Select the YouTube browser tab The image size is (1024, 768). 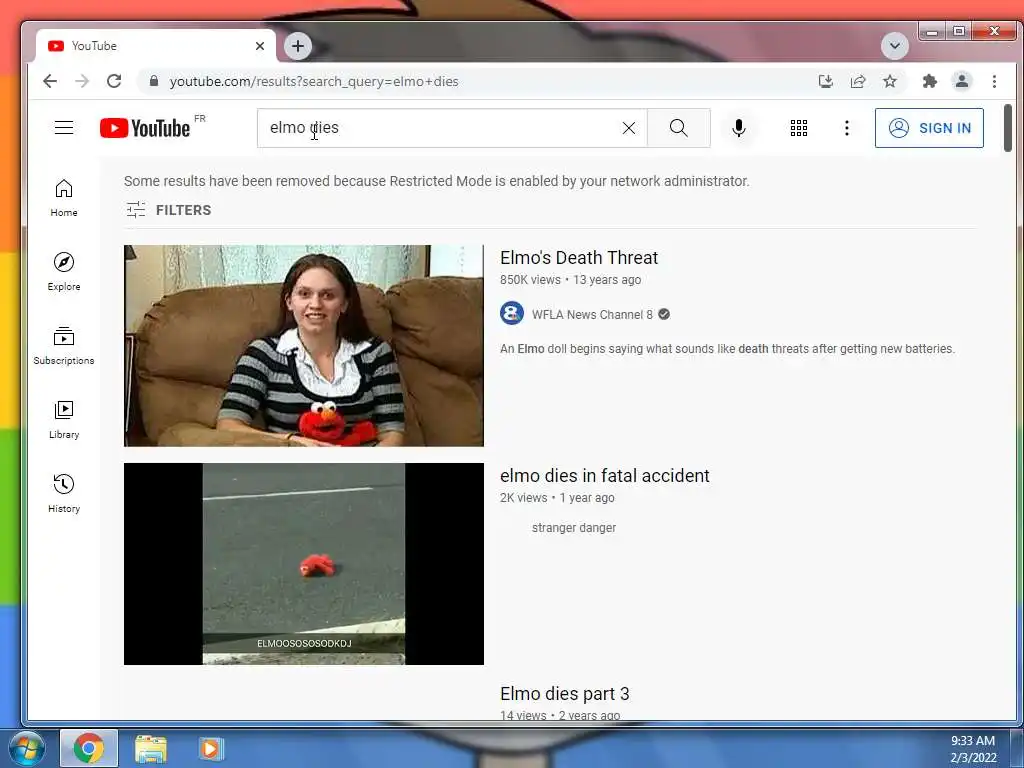coord(155,46)
